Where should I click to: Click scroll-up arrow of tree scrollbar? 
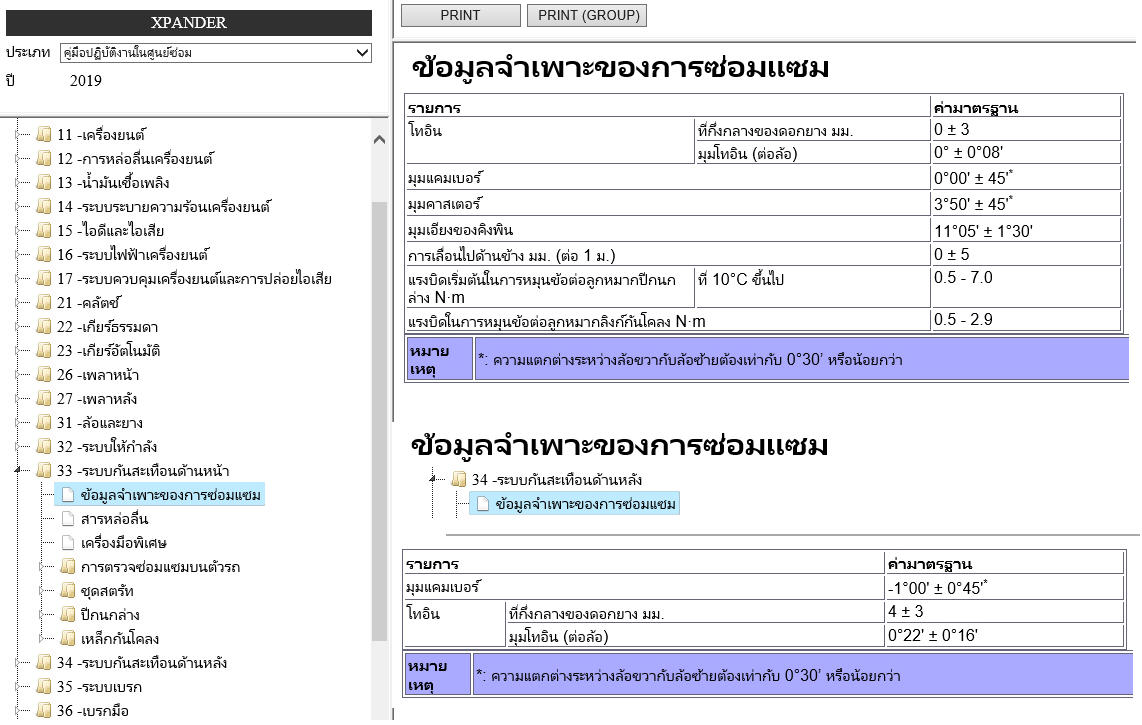[x=379, y=139]
